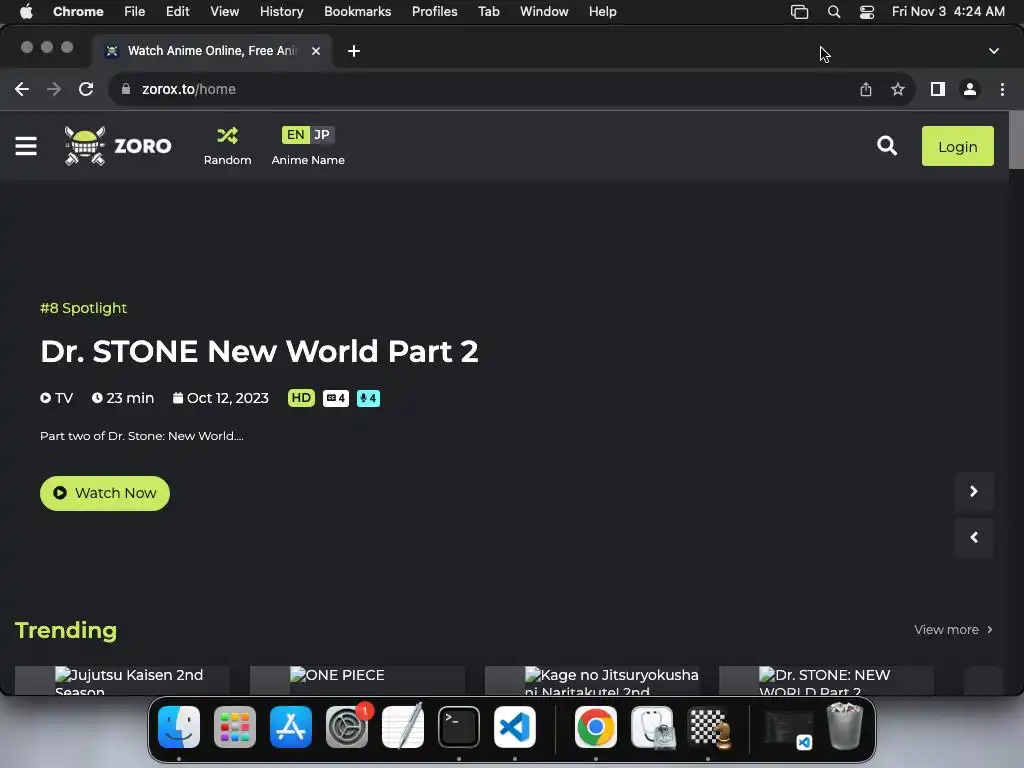This screenshot has width=1024, height=768.
Task: Open the Chrome menu in menu bar
Action: click(x=78, y=11)
